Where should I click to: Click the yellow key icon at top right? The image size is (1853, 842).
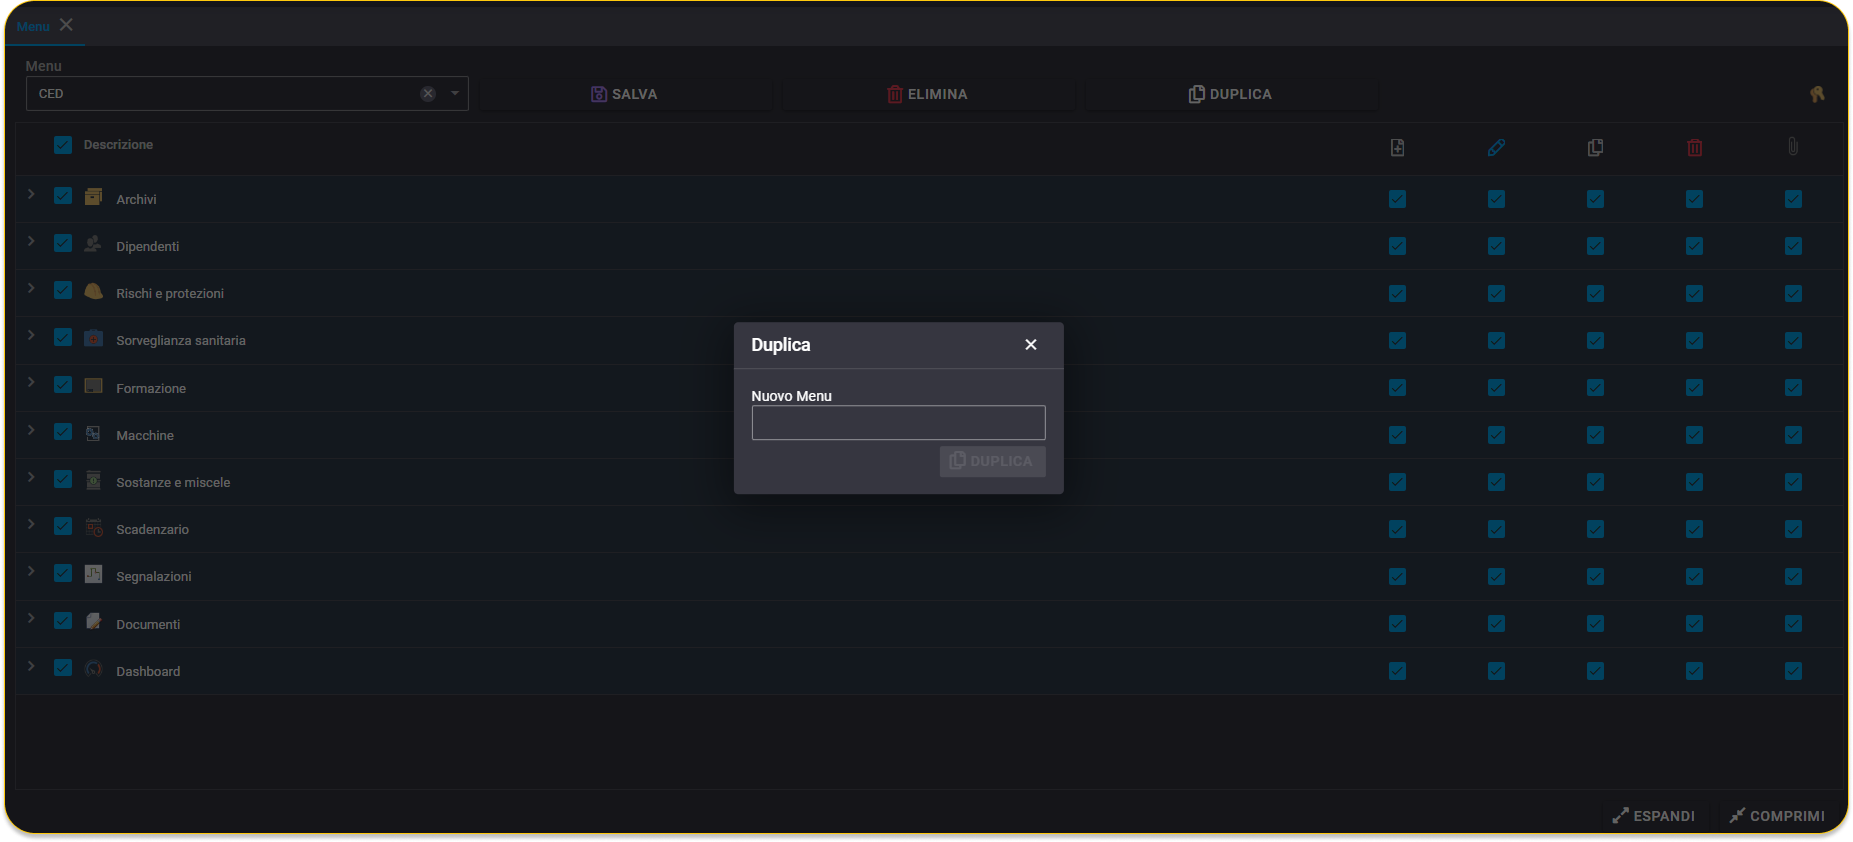tap(1817, 93)
